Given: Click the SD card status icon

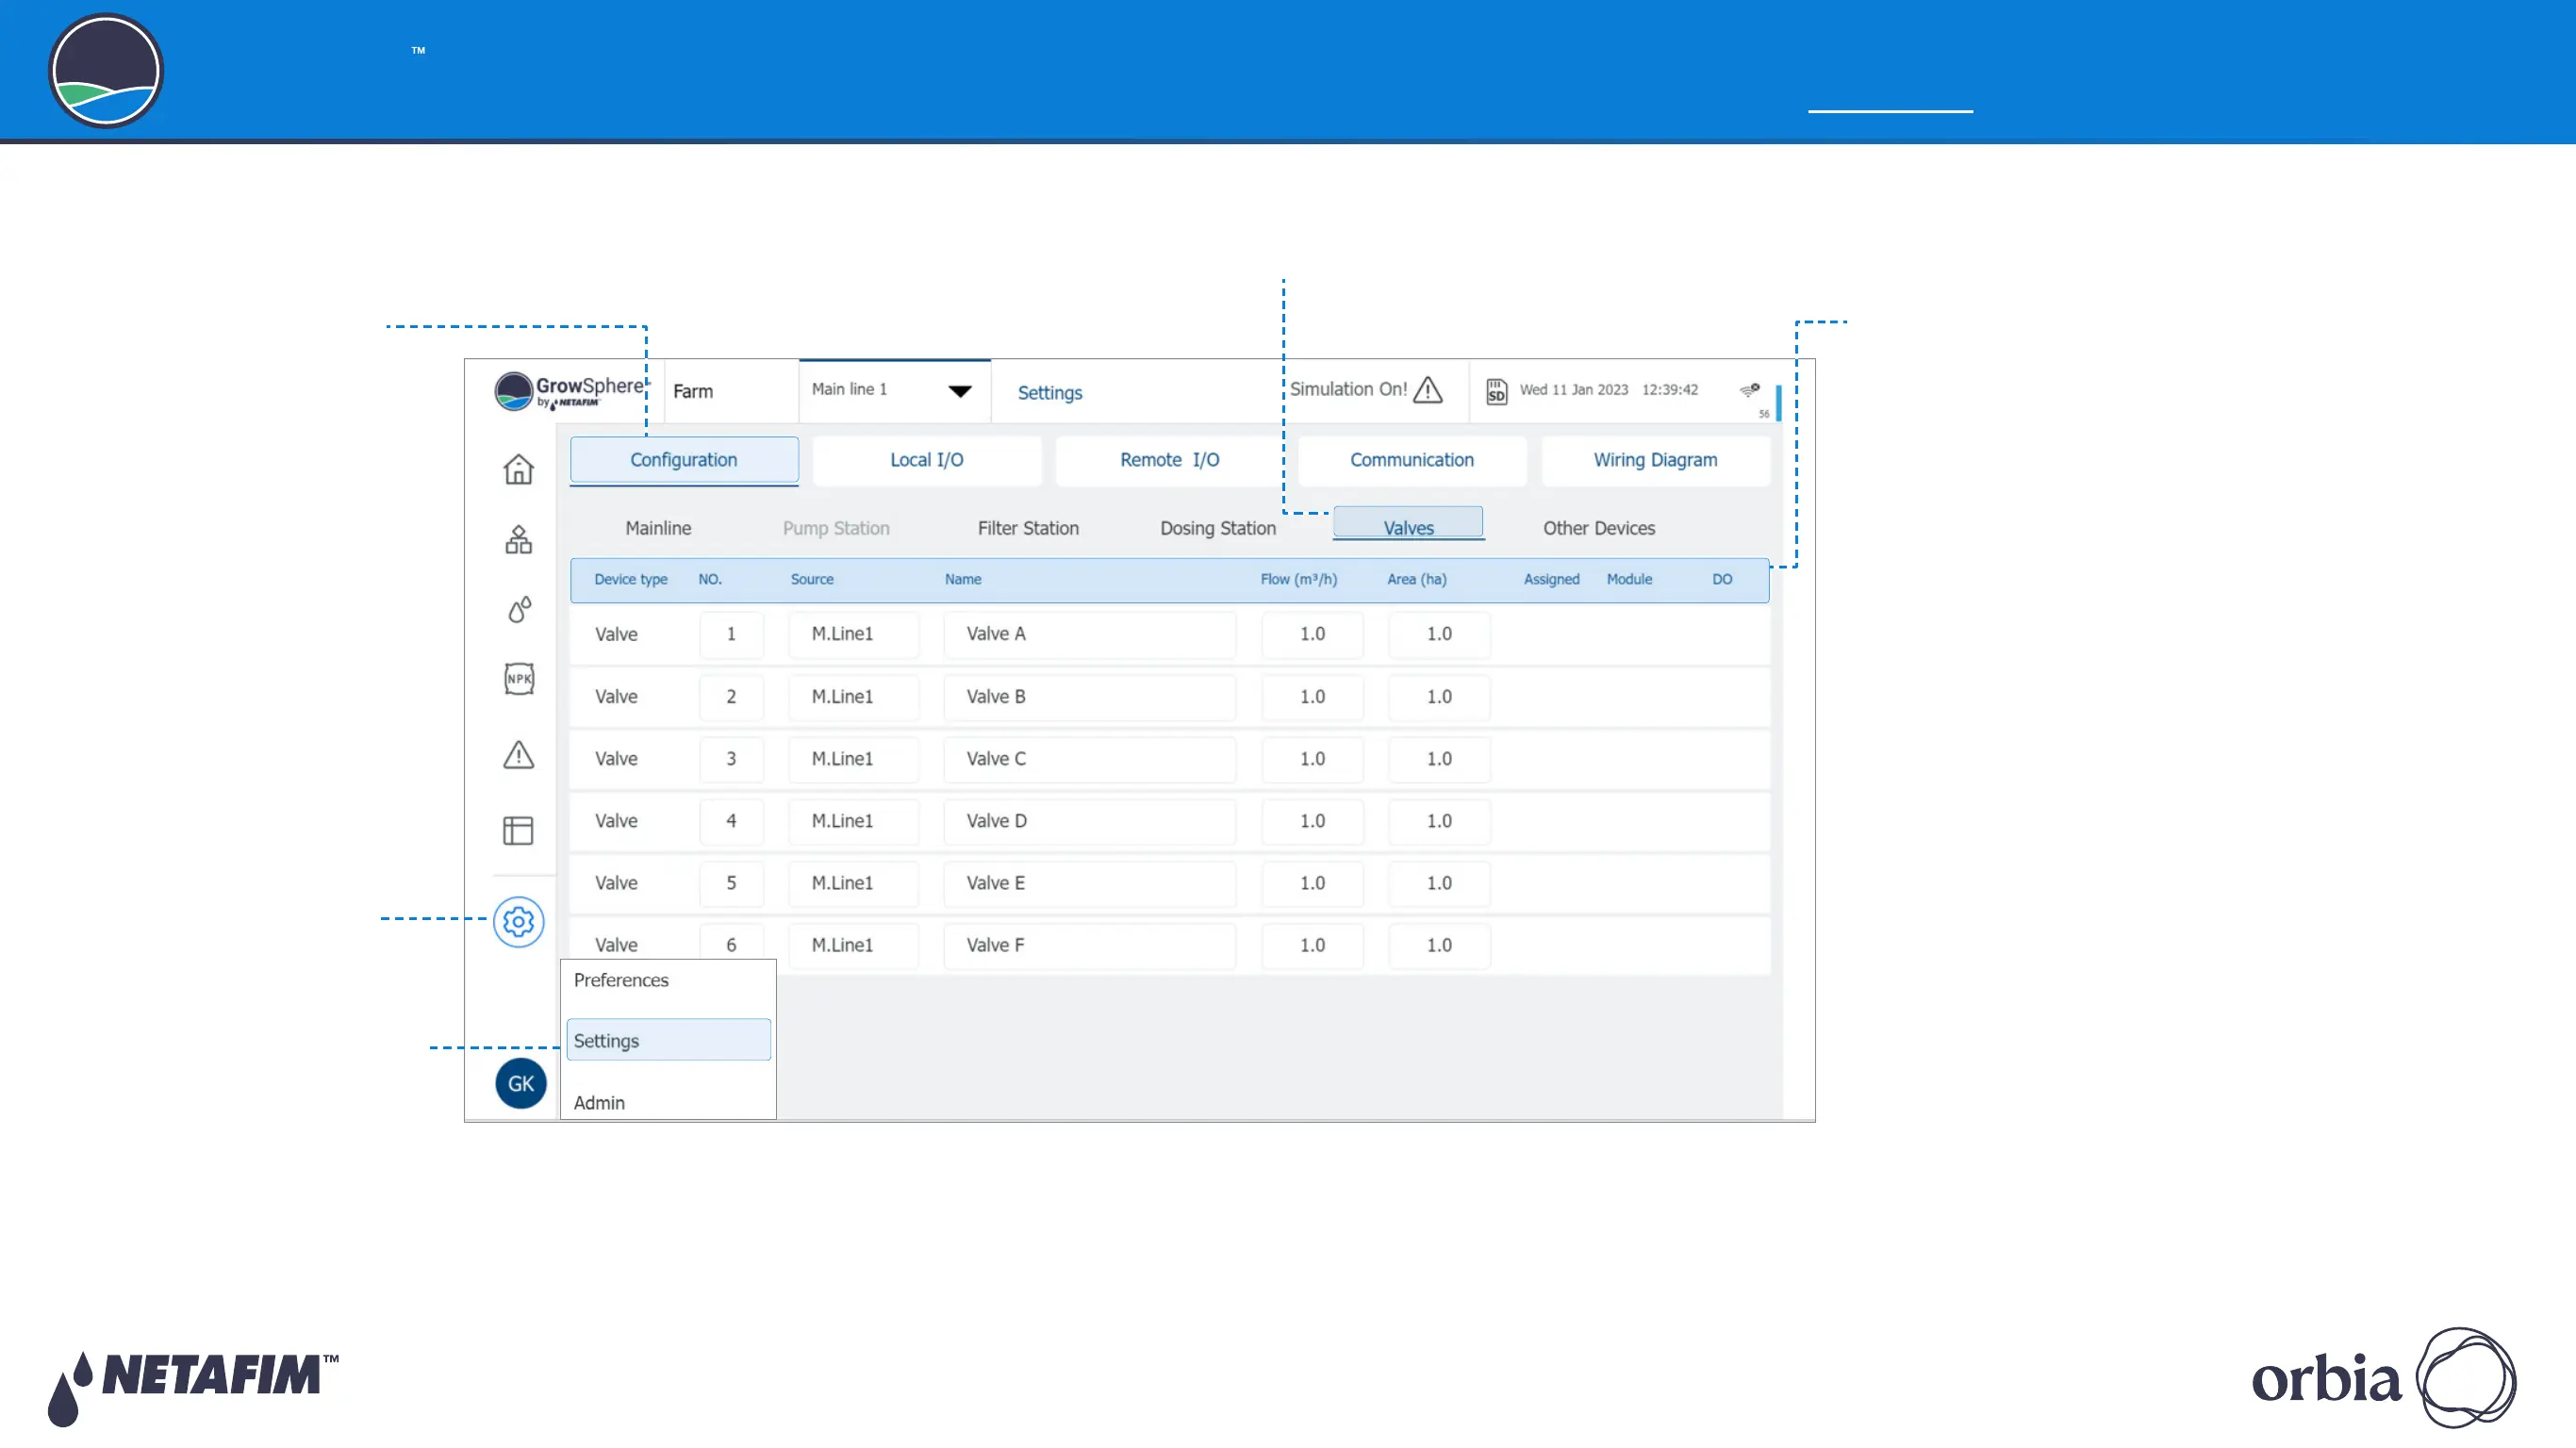Looking at the screenshot, I should [x=1496, y=391].
